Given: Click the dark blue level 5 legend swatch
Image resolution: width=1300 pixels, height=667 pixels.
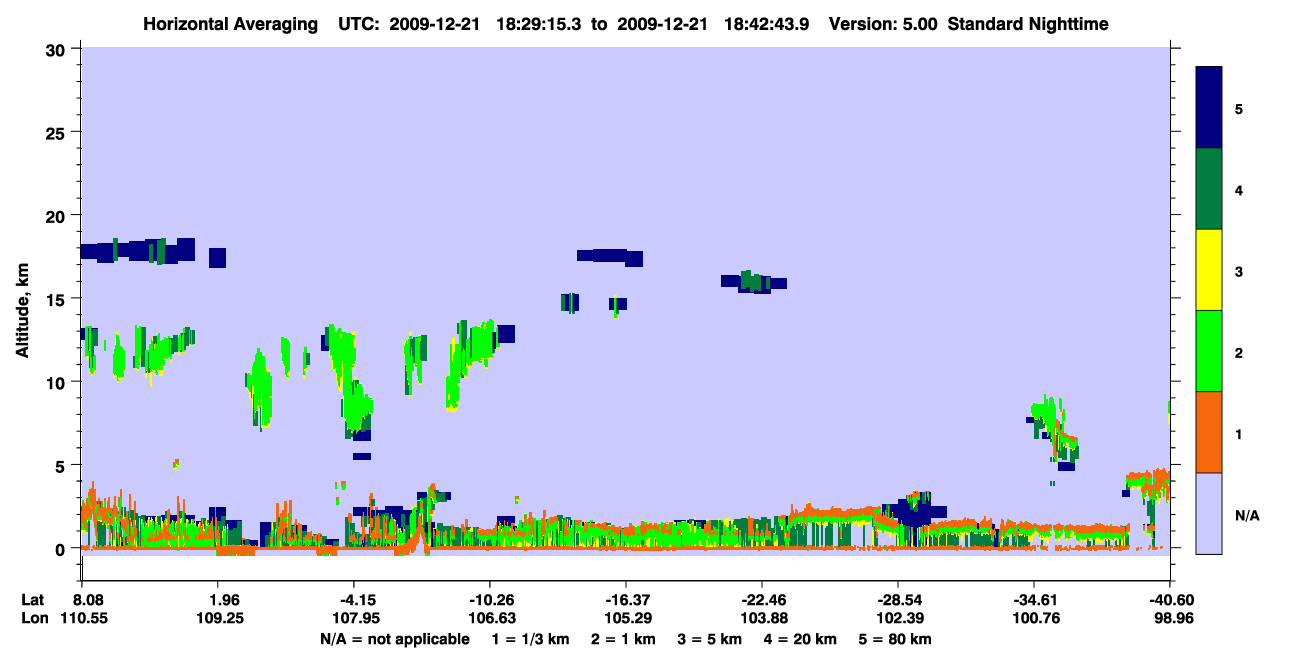Looking at the screenshot, I should point(1209,108).
